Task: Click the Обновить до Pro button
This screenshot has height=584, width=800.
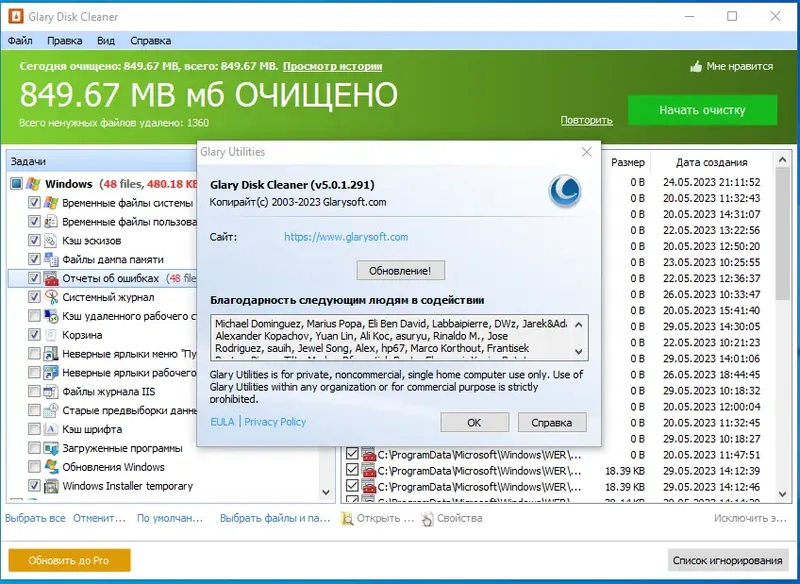Action: click(69, 560)
